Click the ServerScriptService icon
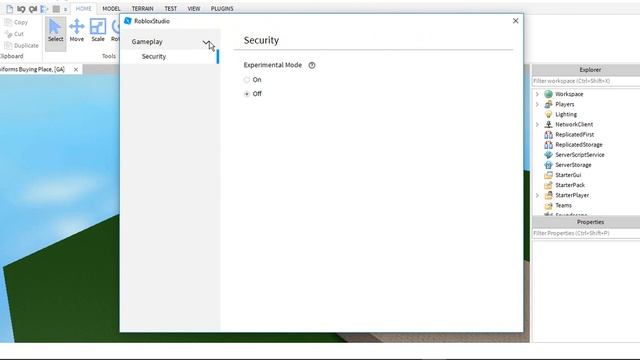Image resolution: width=640 pixels, height=360 pixels. (x=548, y=155)
